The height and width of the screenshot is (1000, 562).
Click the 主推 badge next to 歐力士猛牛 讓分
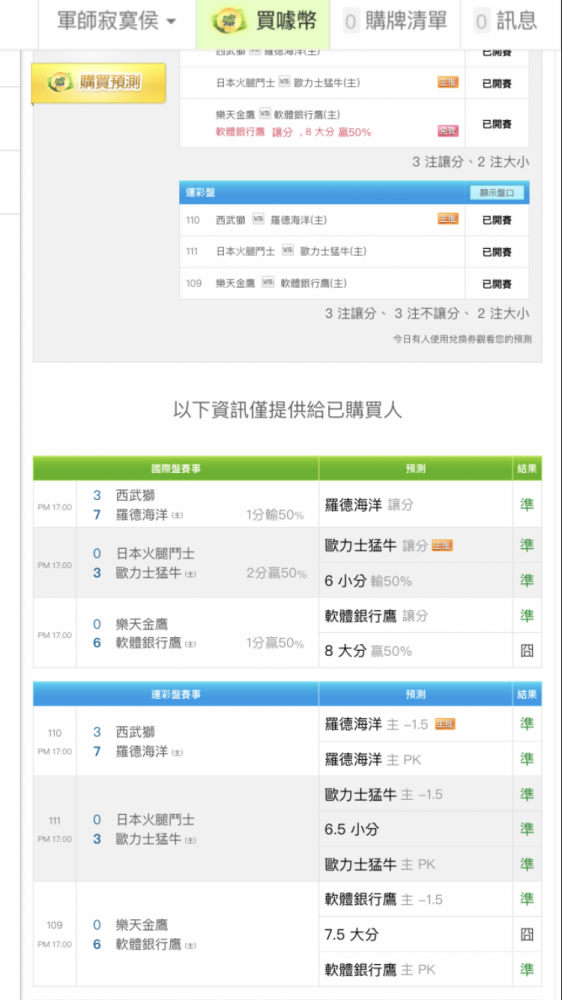443,545
